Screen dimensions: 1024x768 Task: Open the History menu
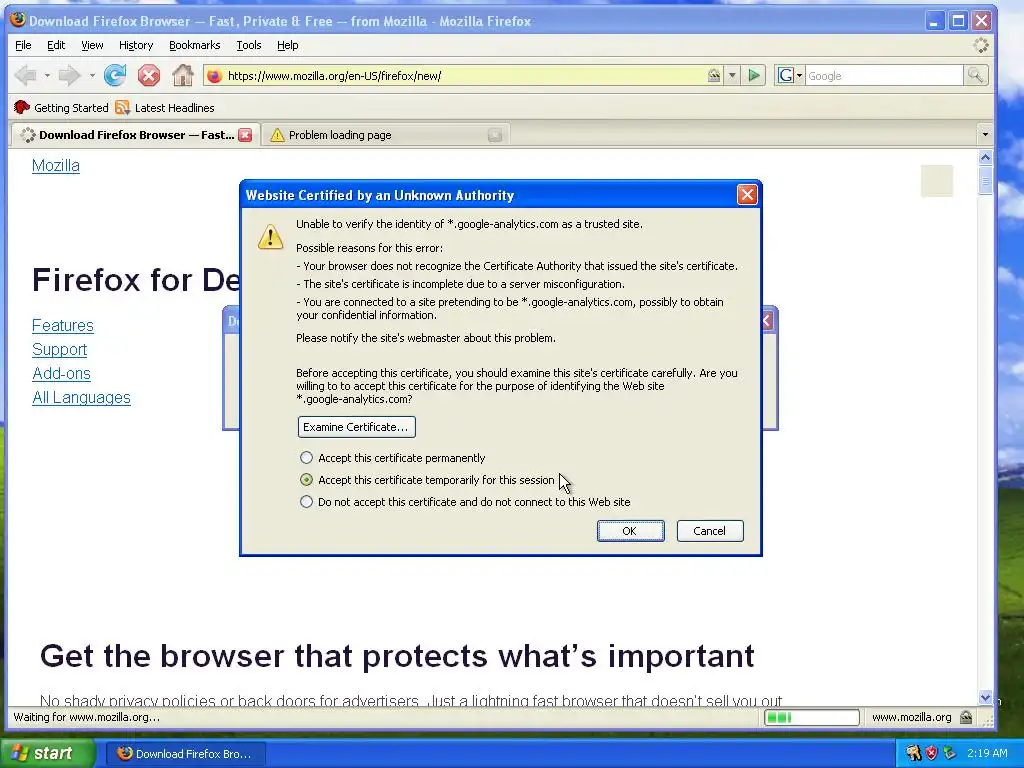pos(136,45)
